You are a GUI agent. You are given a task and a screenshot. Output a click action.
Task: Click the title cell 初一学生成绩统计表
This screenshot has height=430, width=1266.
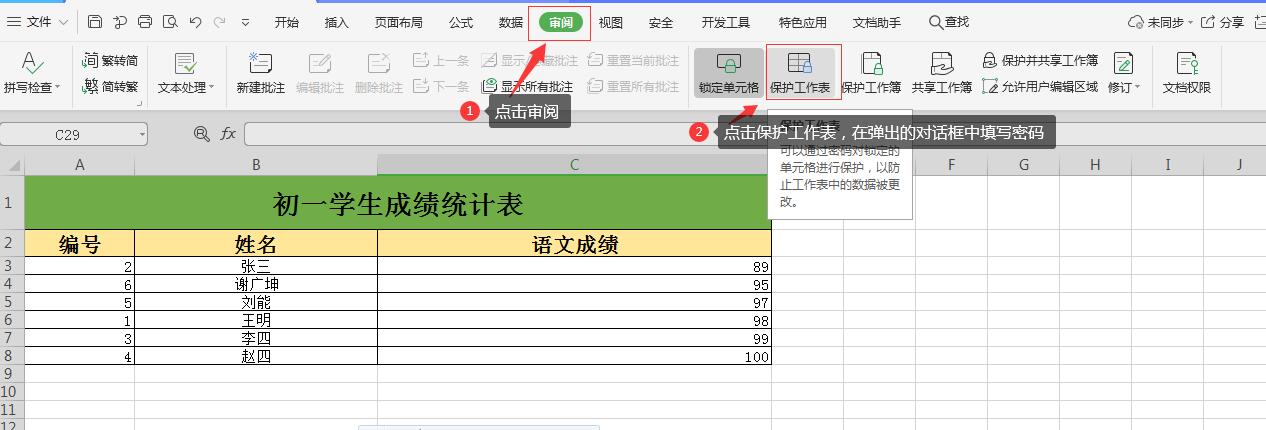tap(398, 203)
